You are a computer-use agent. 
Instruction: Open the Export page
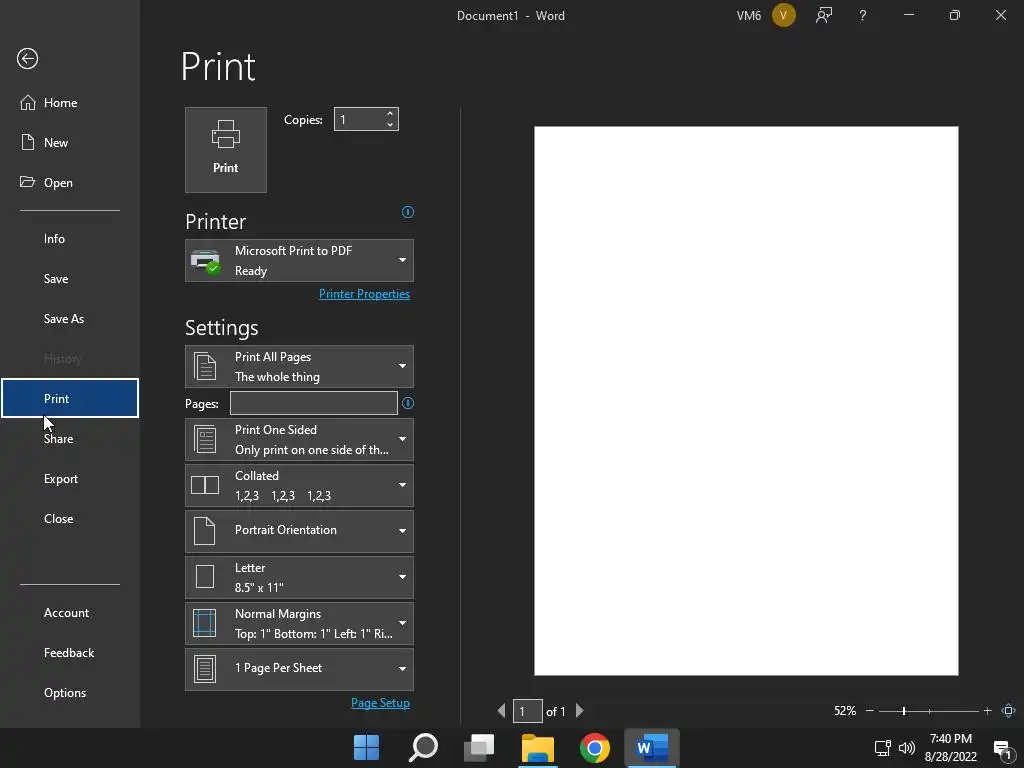click(70, 479)
